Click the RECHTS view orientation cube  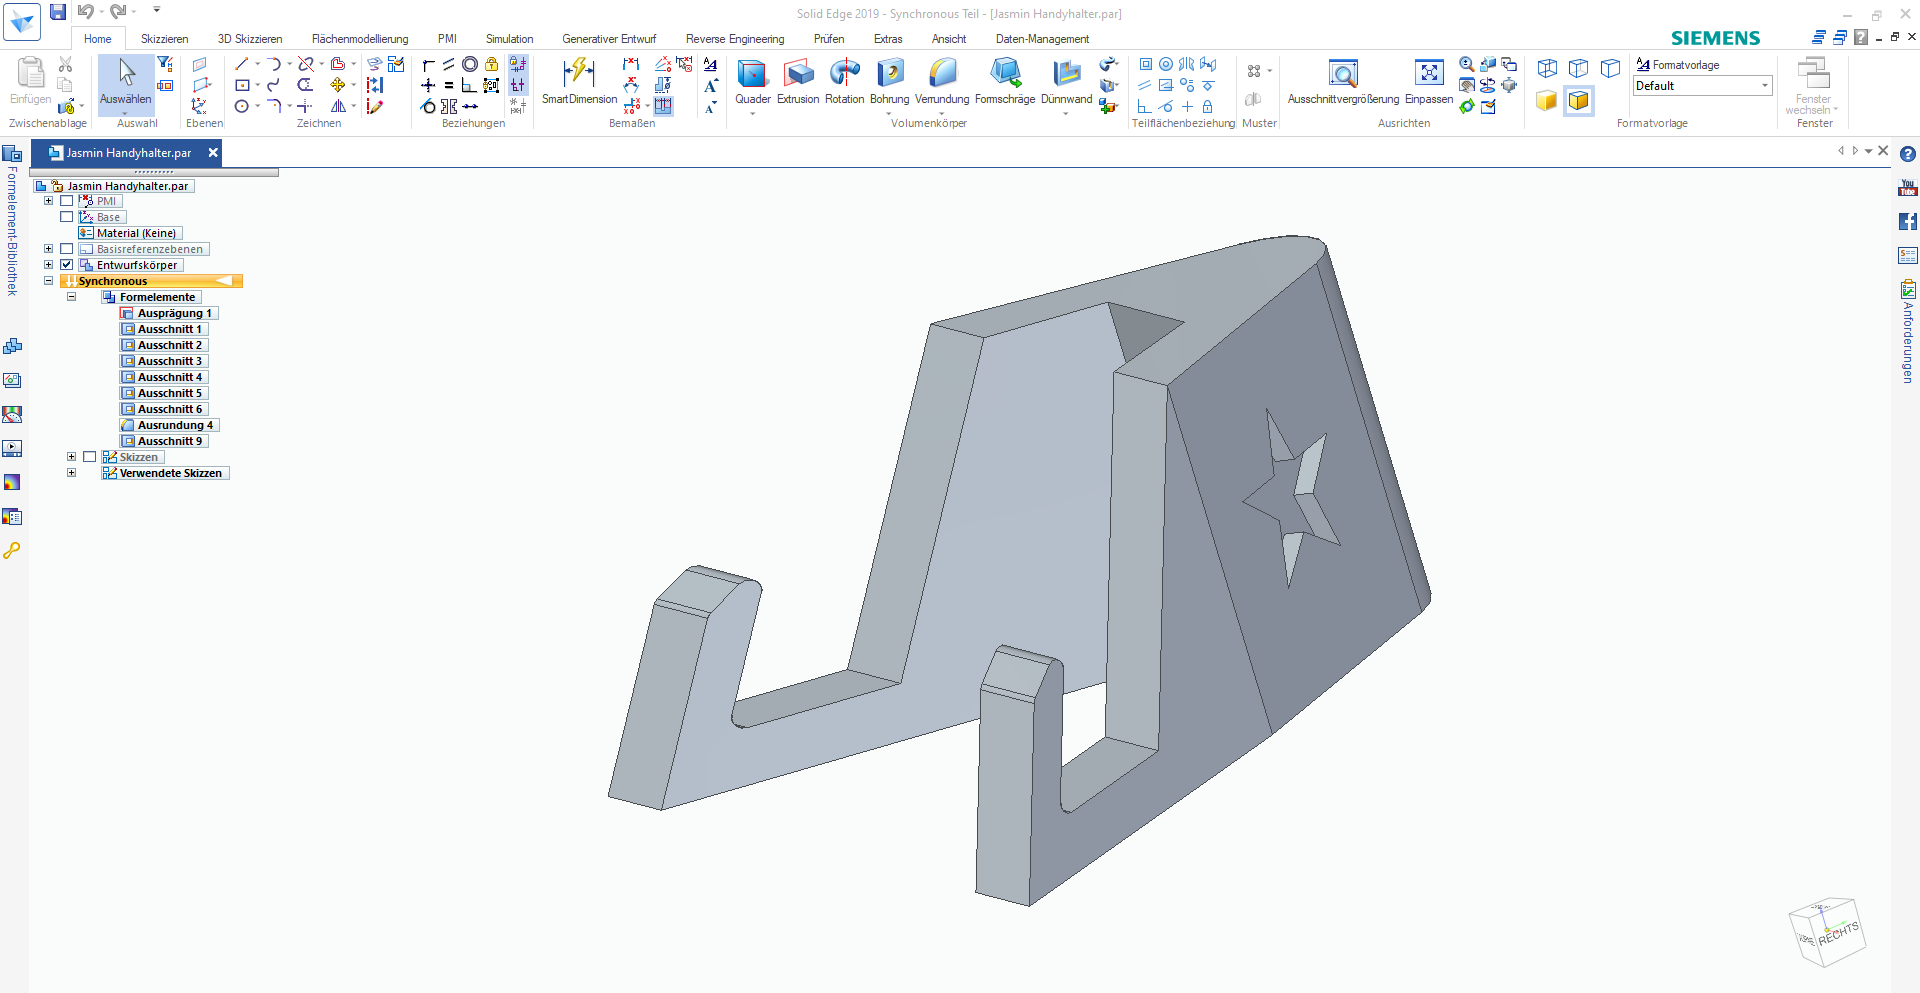1828,933
